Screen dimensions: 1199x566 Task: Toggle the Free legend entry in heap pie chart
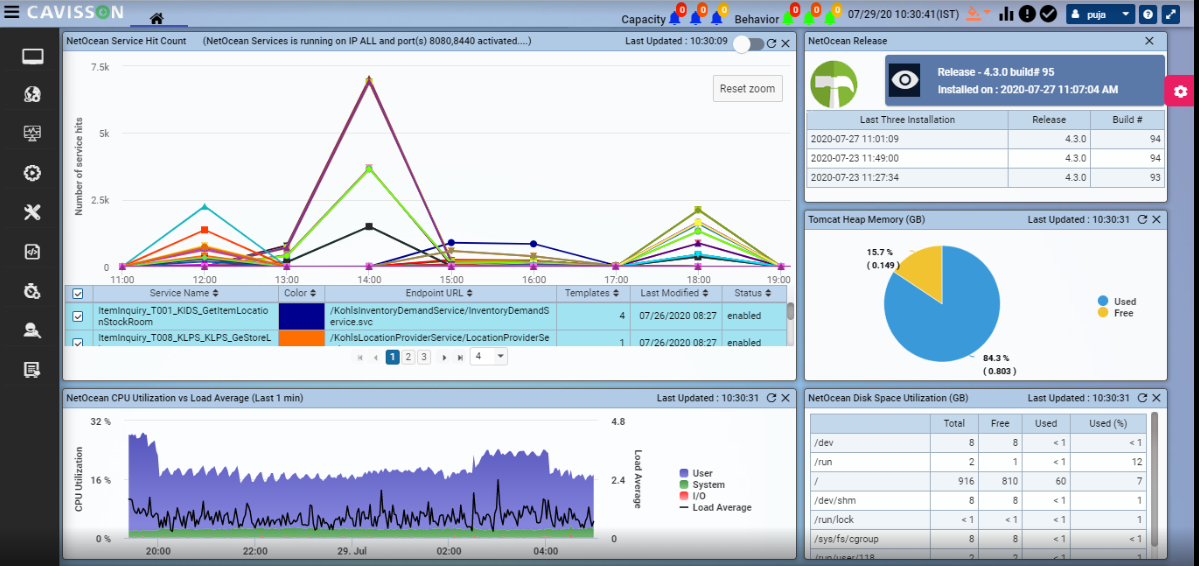1115,313
